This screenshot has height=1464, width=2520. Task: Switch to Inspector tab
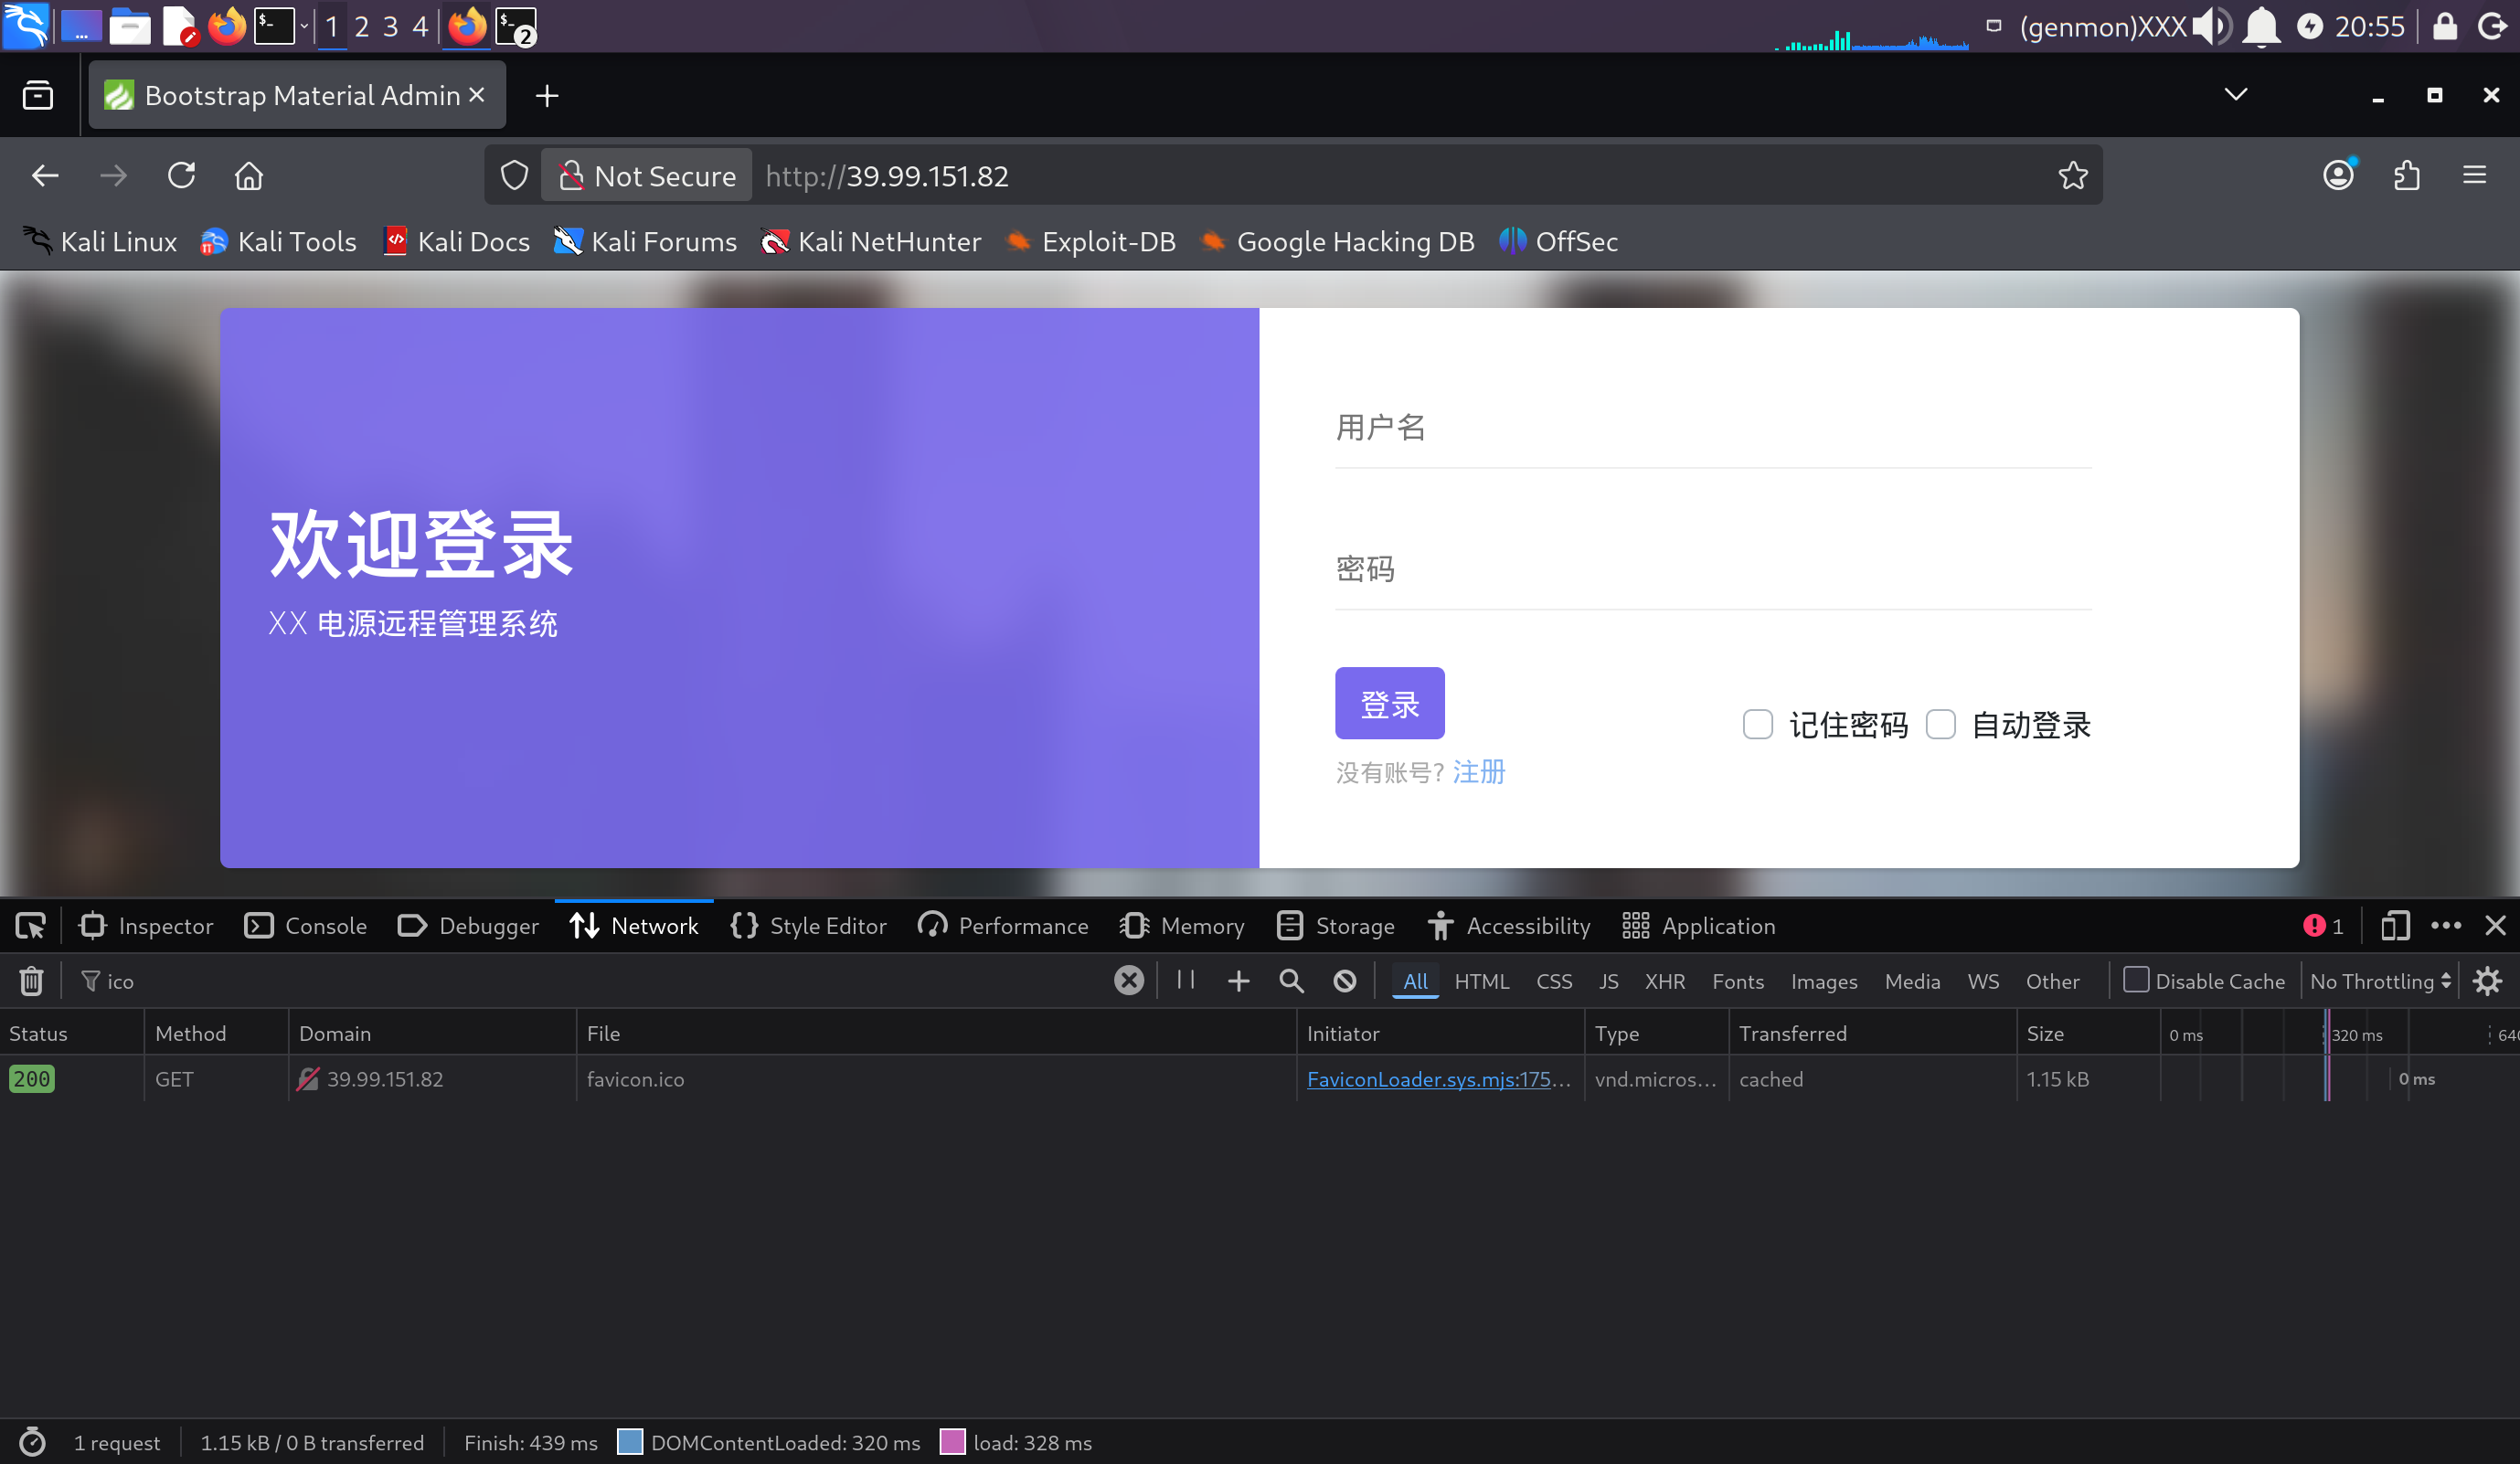[x=147, y=926]
